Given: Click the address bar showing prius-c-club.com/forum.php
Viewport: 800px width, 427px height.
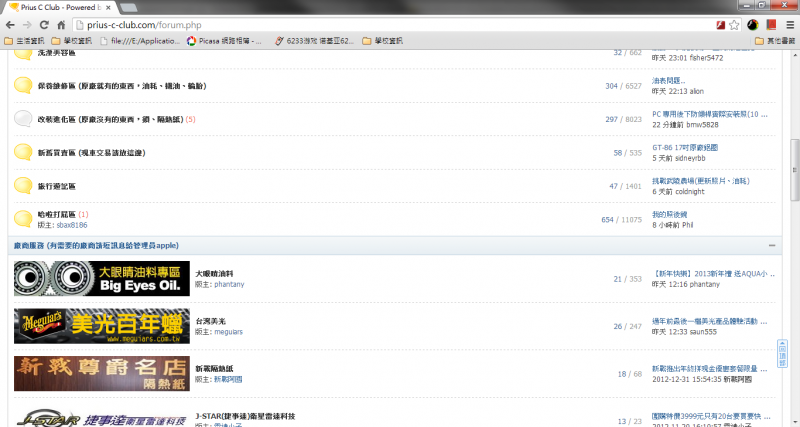Looking at the screenshot, I should point(393,24).
